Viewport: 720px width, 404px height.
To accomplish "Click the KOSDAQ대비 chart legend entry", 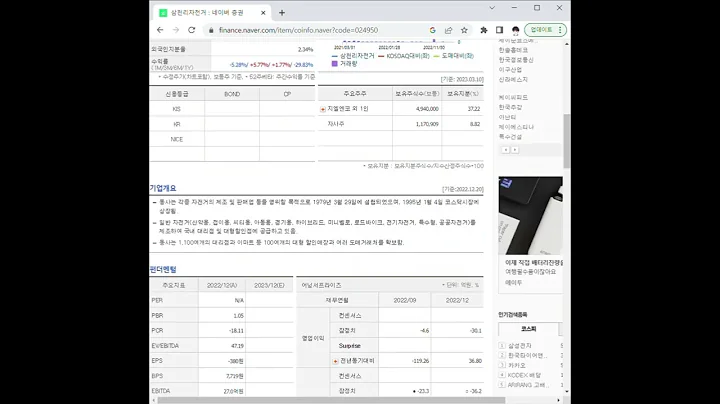I will pos(404,56).
